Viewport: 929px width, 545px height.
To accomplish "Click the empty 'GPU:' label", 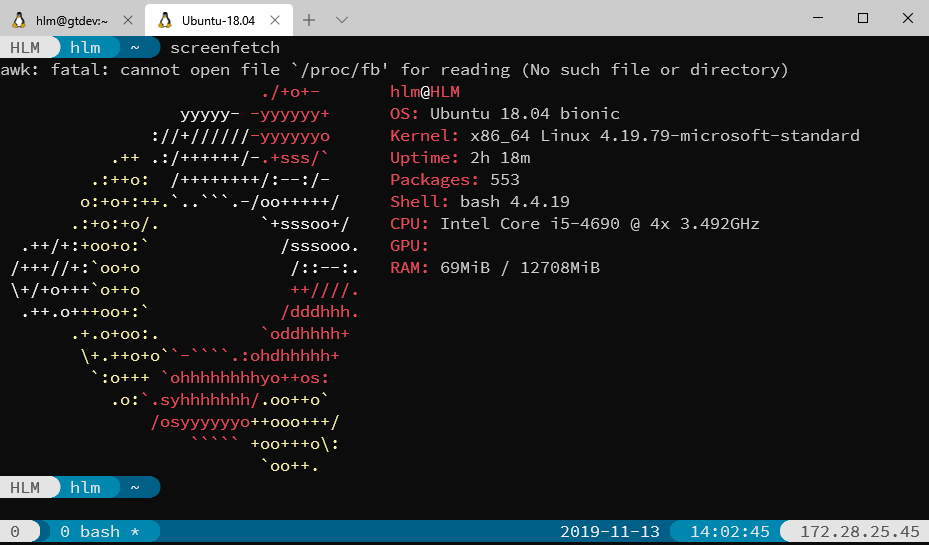I will pos(409,245).
